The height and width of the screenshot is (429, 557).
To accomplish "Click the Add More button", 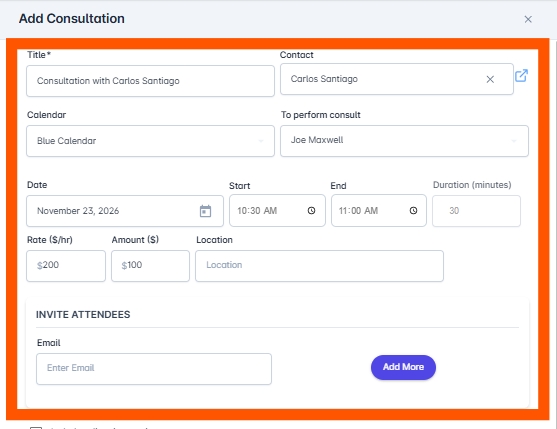I will [403, 367].
